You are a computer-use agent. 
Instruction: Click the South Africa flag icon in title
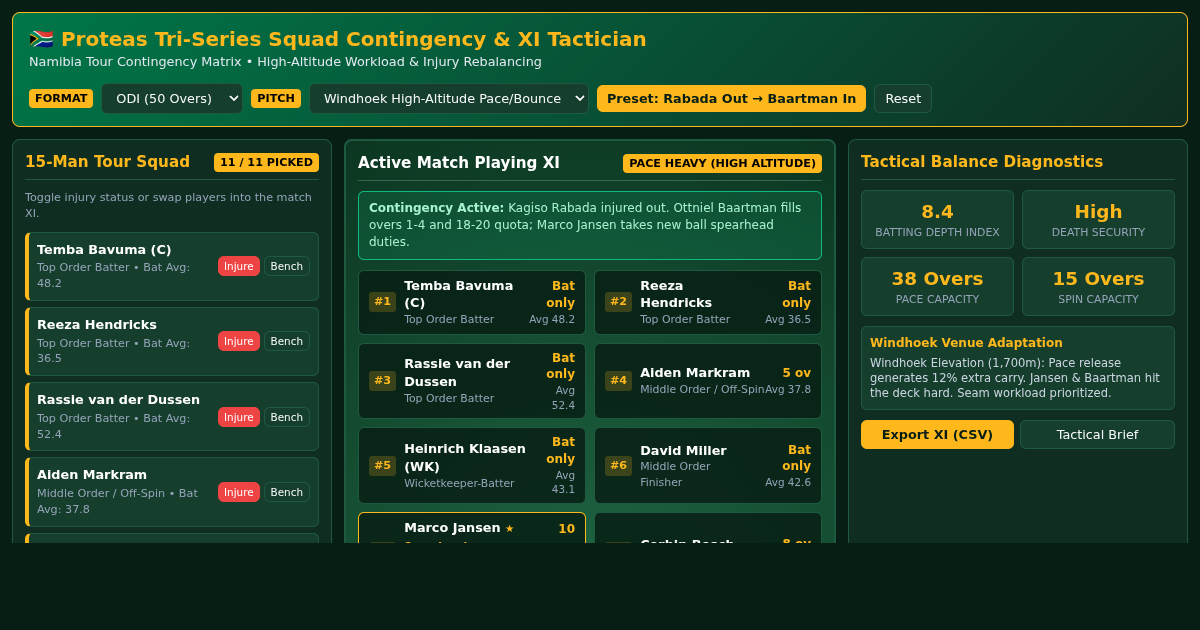pyautogui.click(x=41, y=39)
